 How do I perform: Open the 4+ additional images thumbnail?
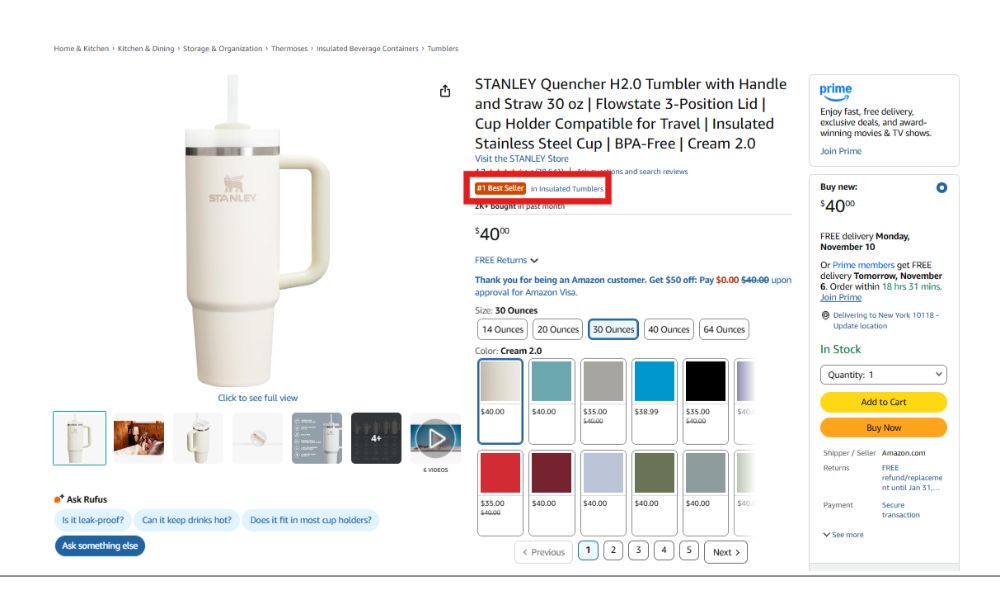[375, 437]
